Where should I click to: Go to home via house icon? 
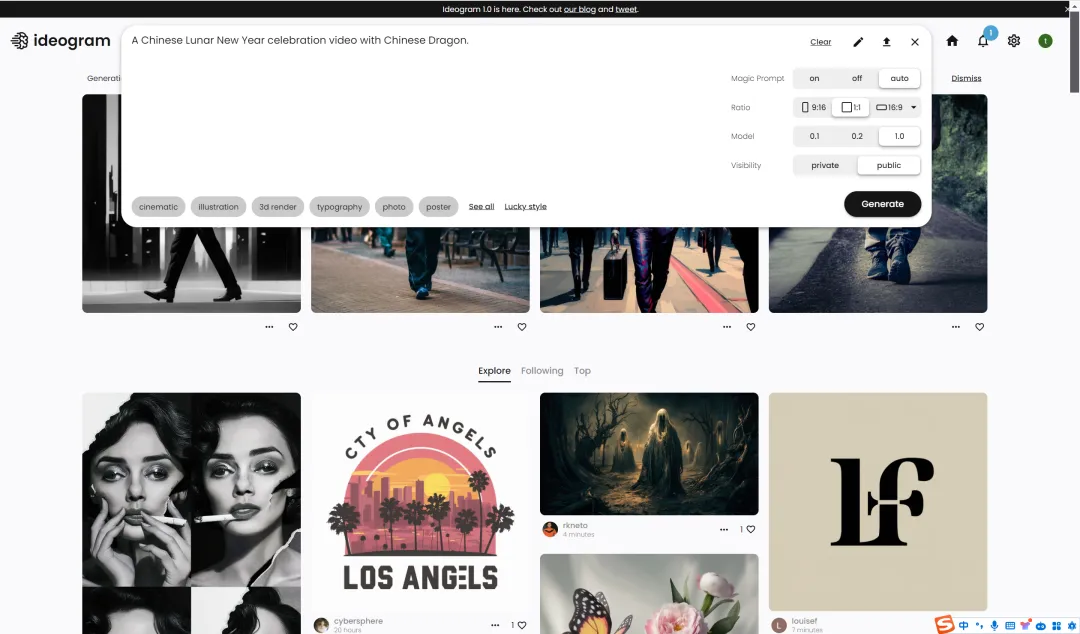(x=952, y=41)
